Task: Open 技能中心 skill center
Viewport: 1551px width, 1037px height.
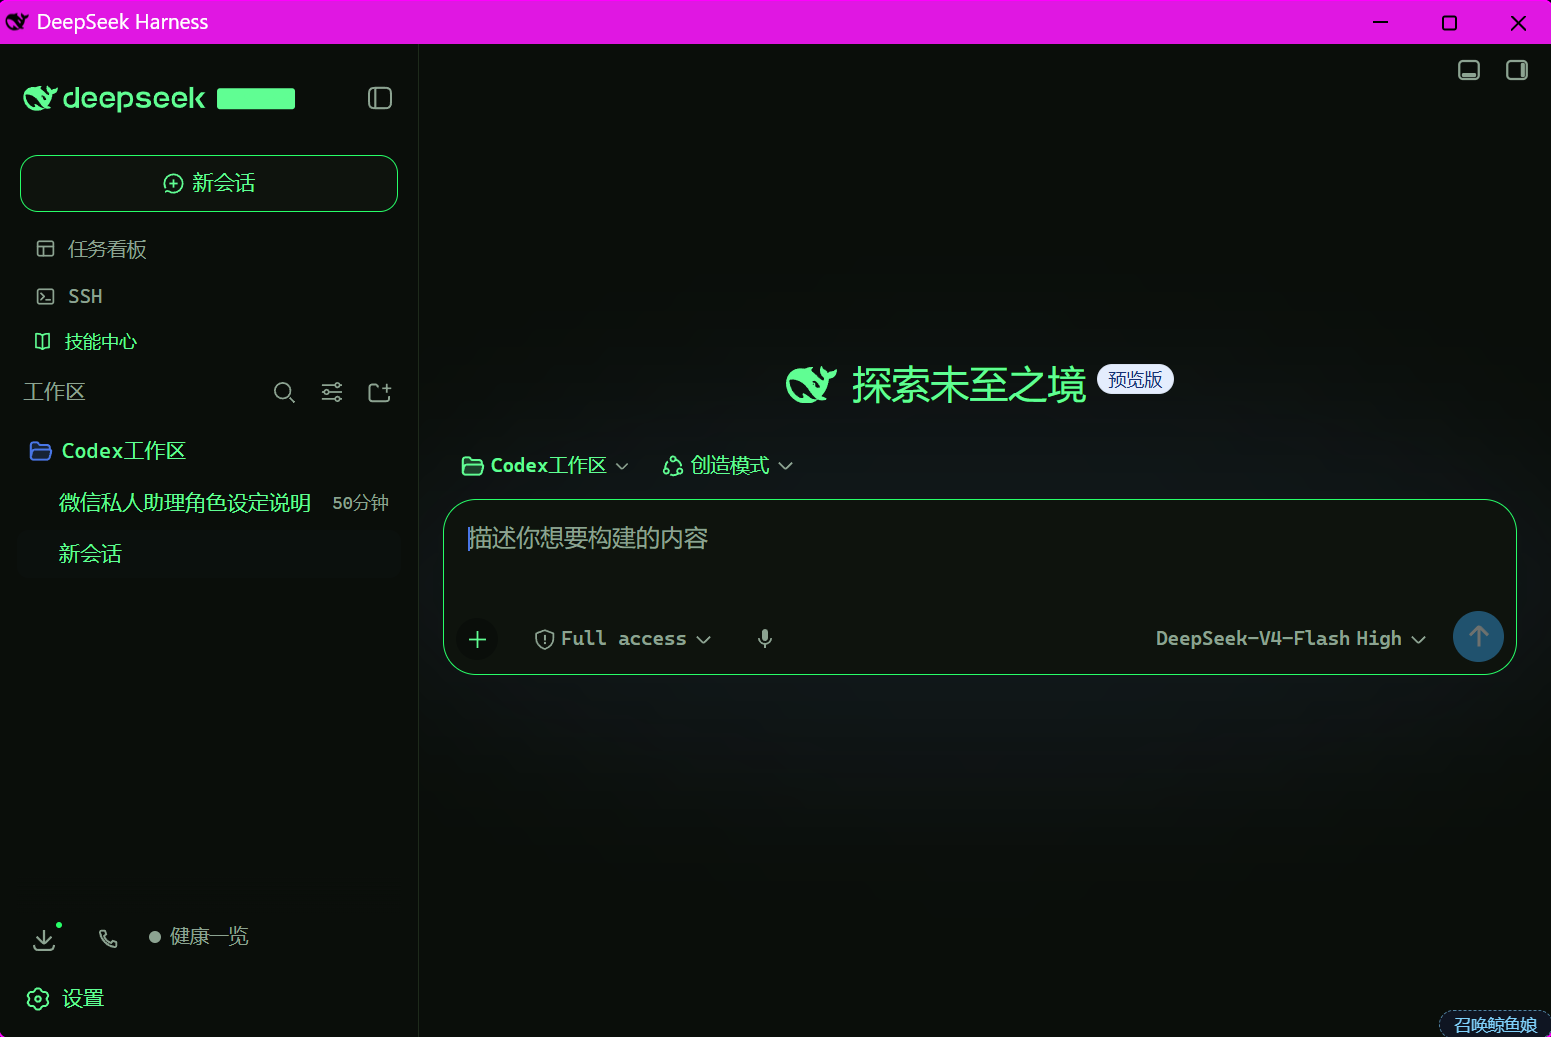Action: (86, 342)
